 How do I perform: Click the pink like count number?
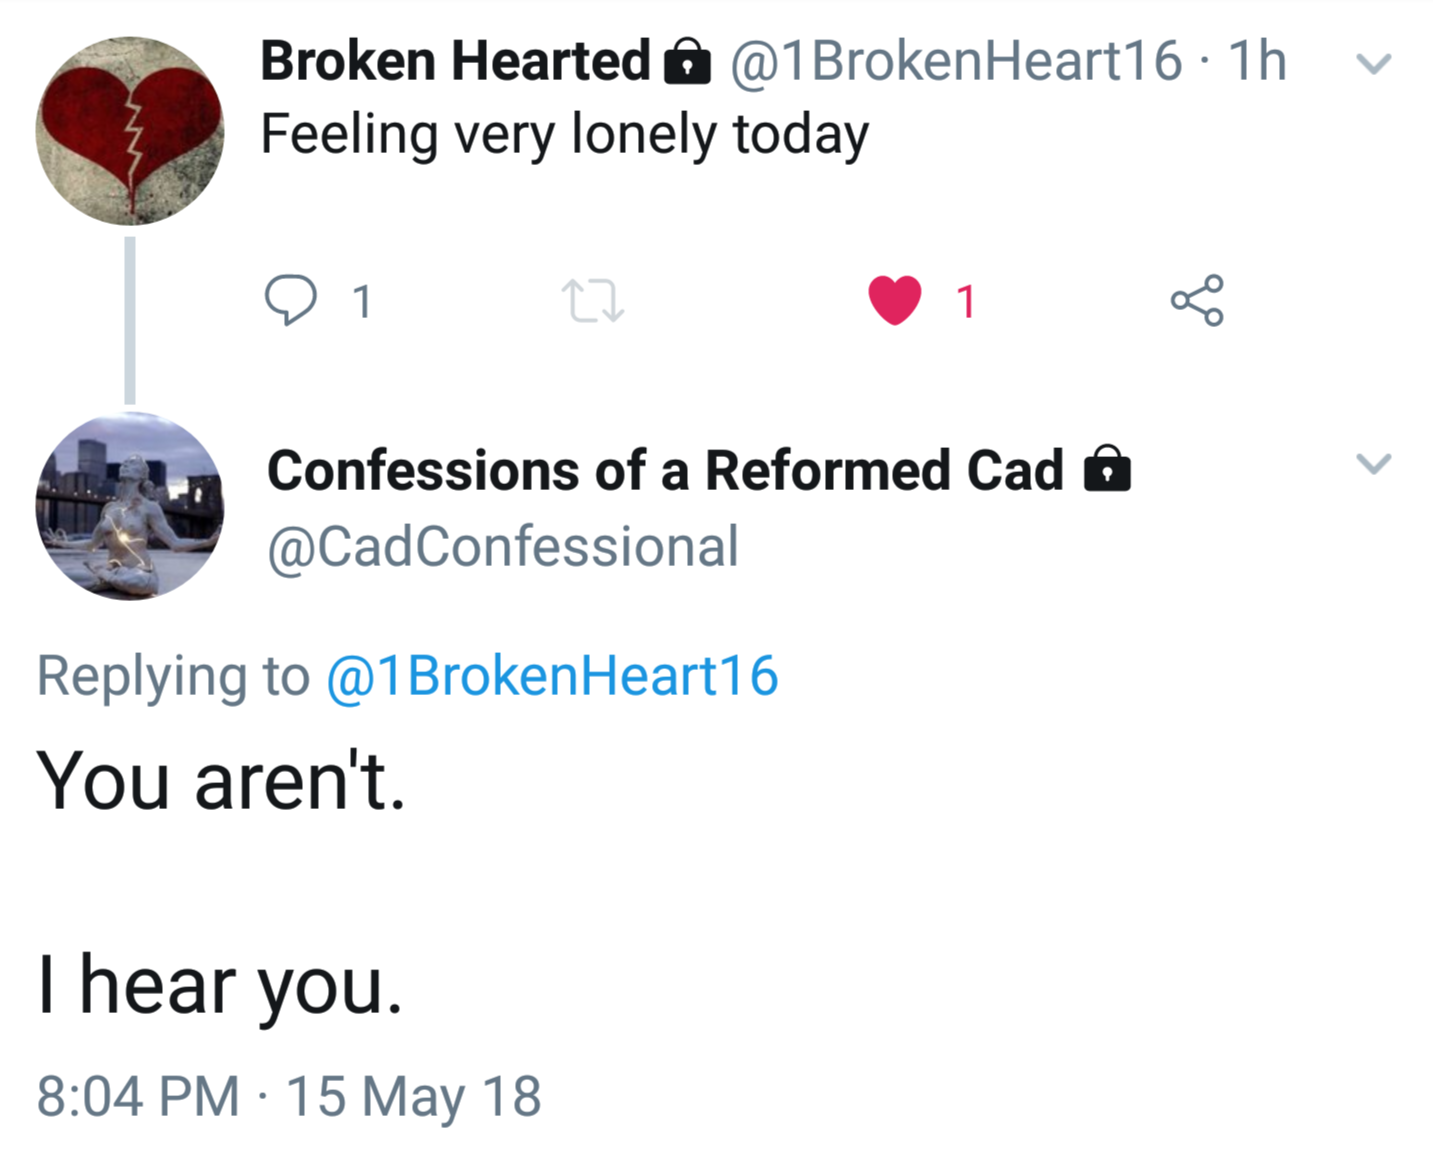965,301
